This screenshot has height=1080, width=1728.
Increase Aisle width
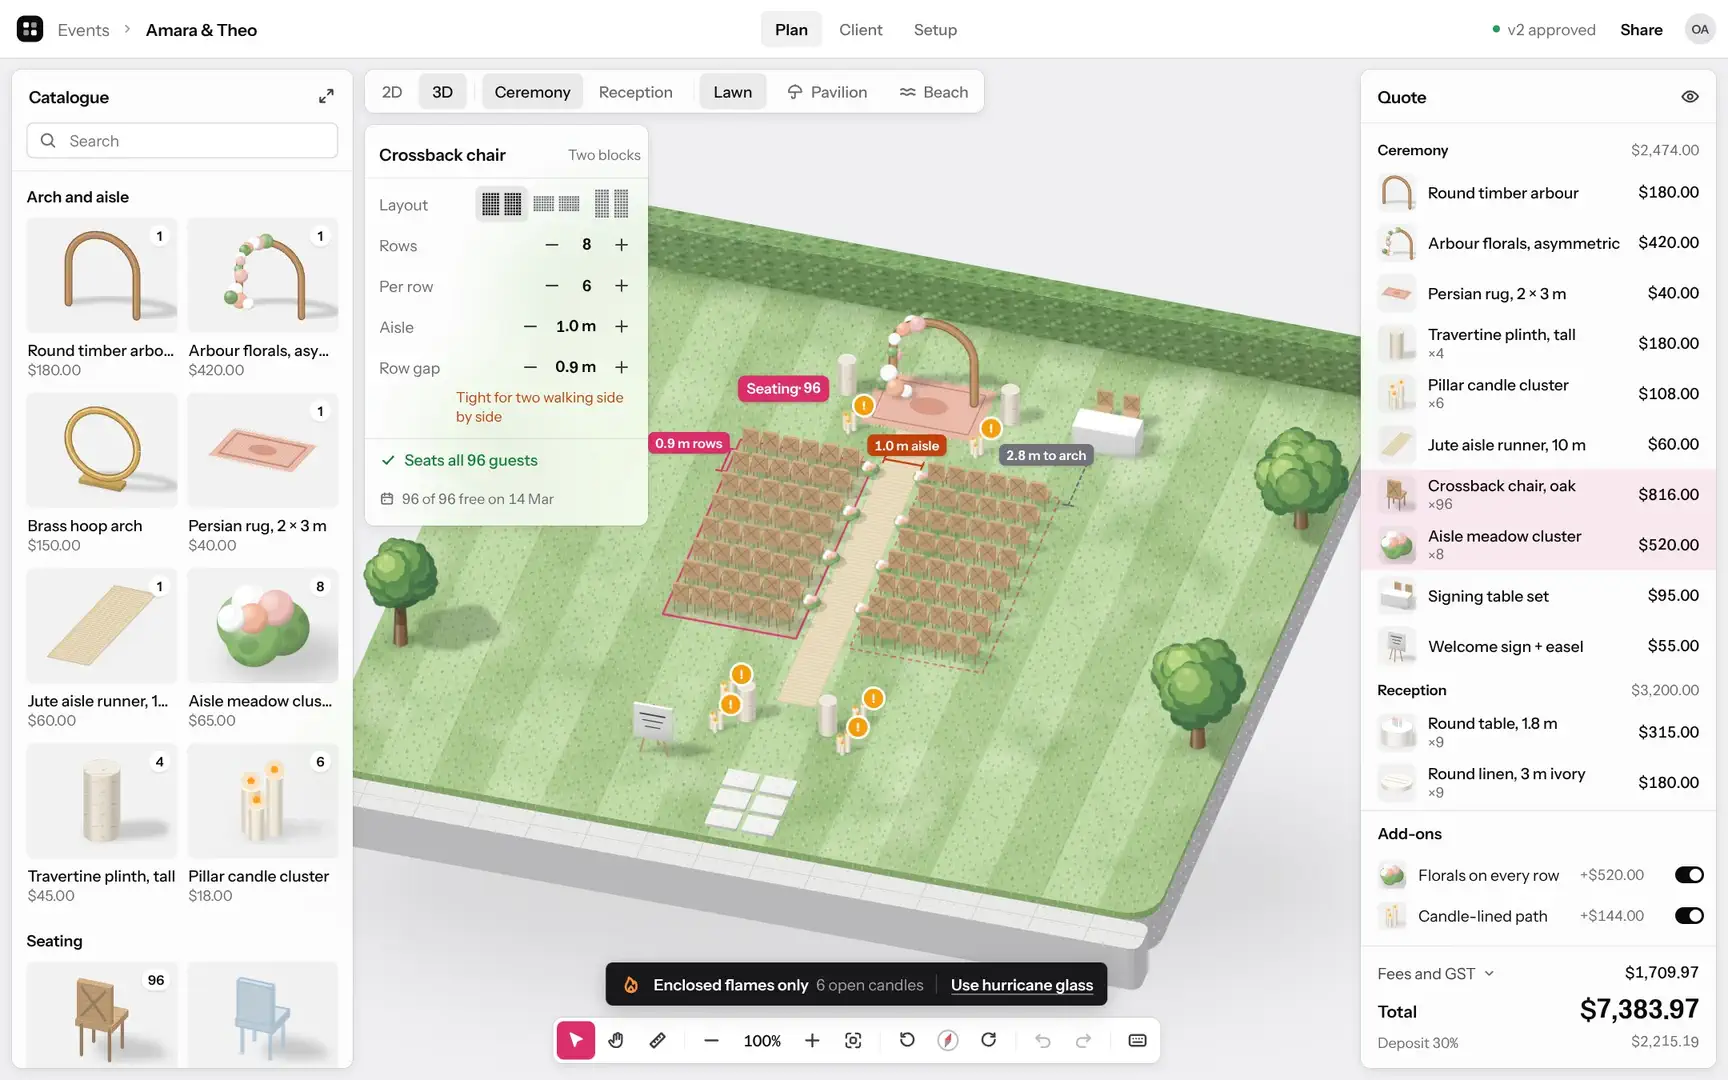point(621,327)
